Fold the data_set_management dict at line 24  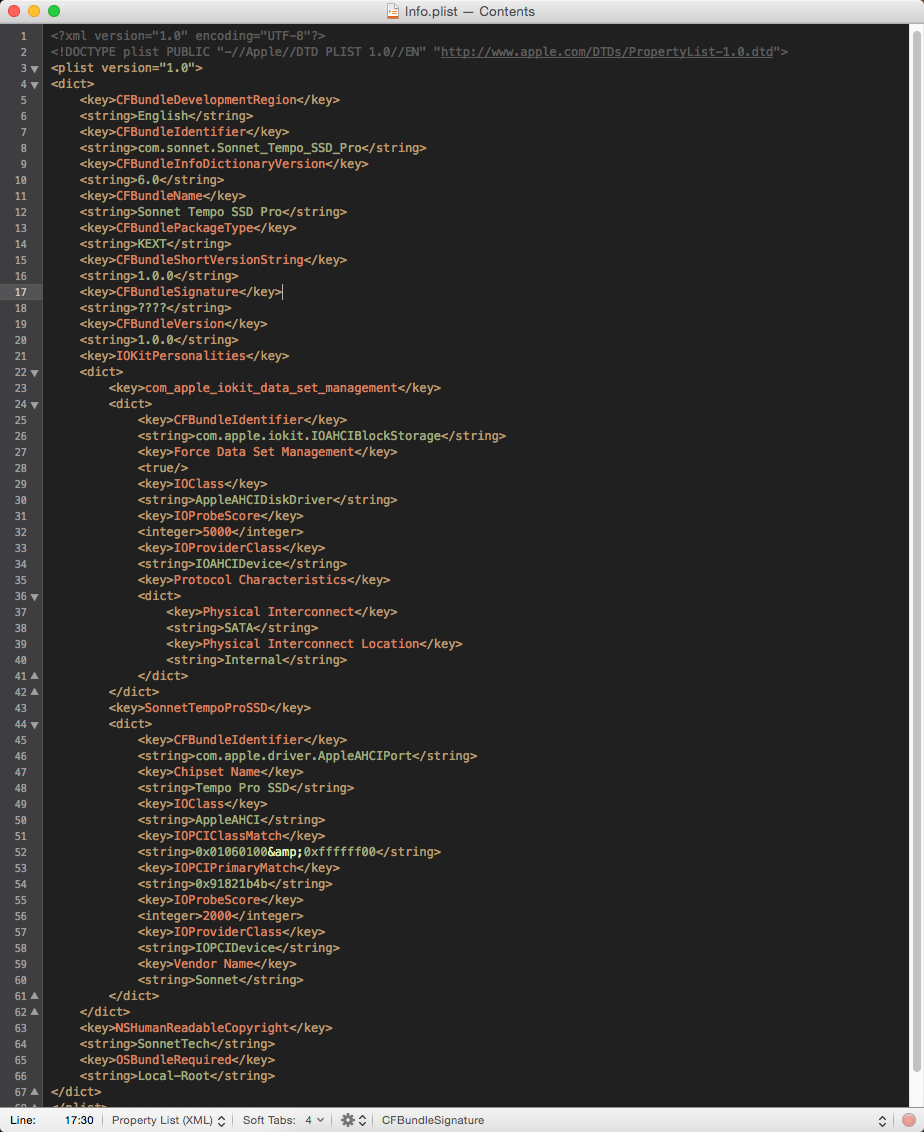[x=34, y=404]
